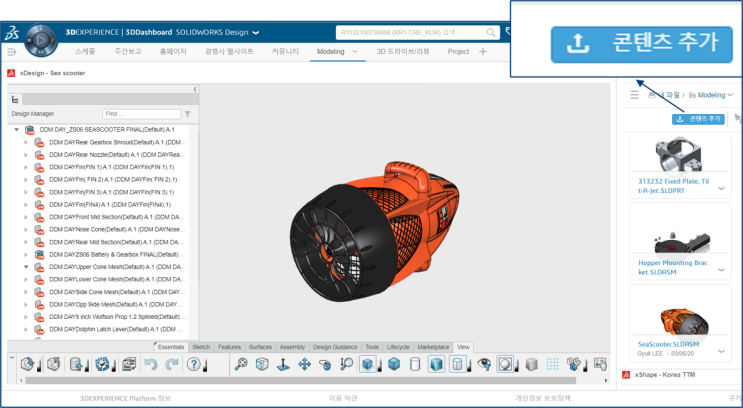The width and height of the screenshot is (743, 408).
Task: Click the left arrow of the action bar scrollbar
Action: (21, 381)
